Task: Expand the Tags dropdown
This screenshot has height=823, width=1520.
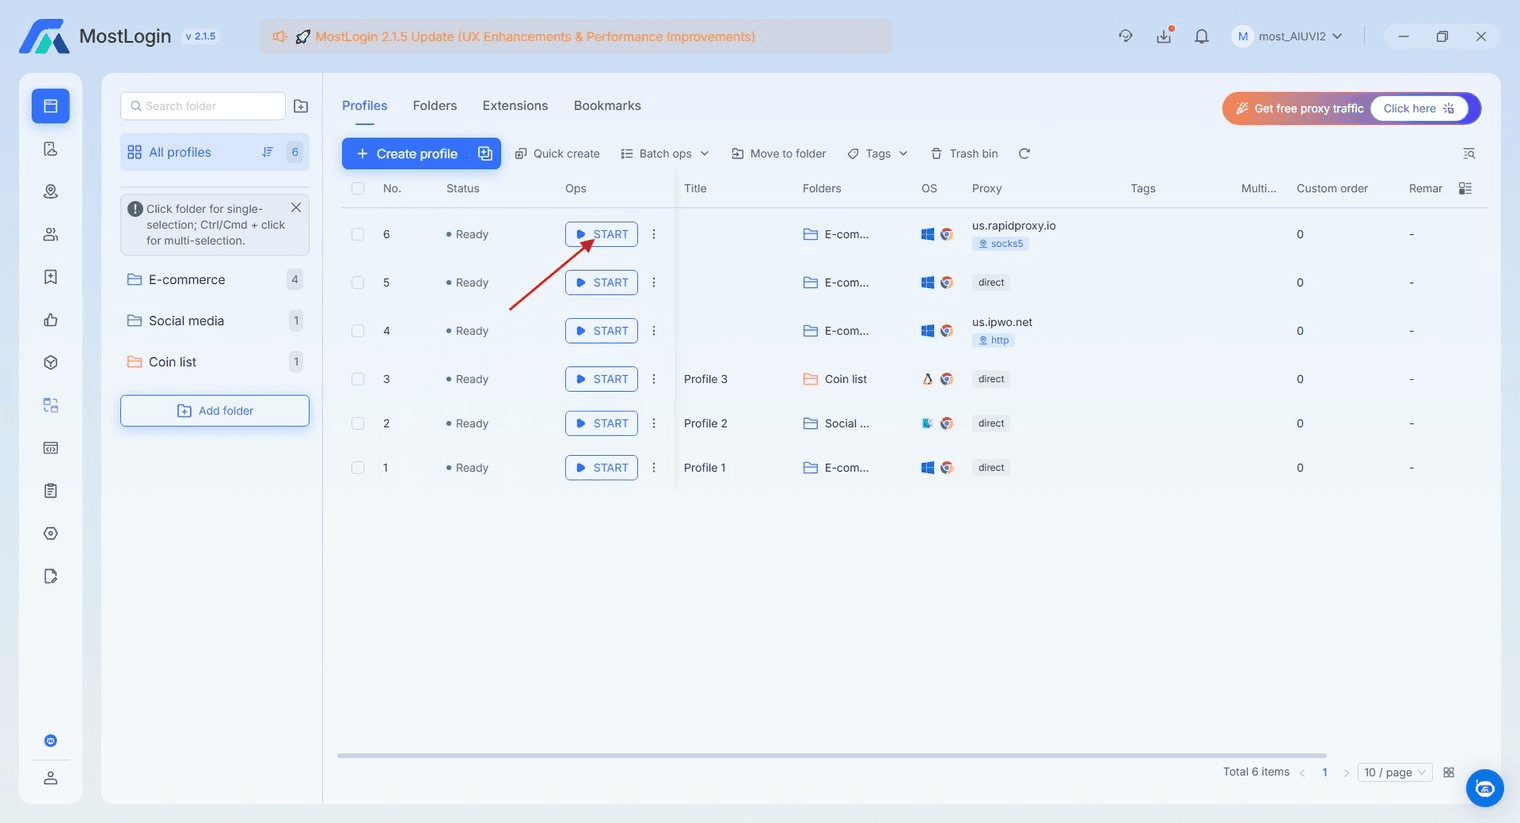Action: [877, 153]
